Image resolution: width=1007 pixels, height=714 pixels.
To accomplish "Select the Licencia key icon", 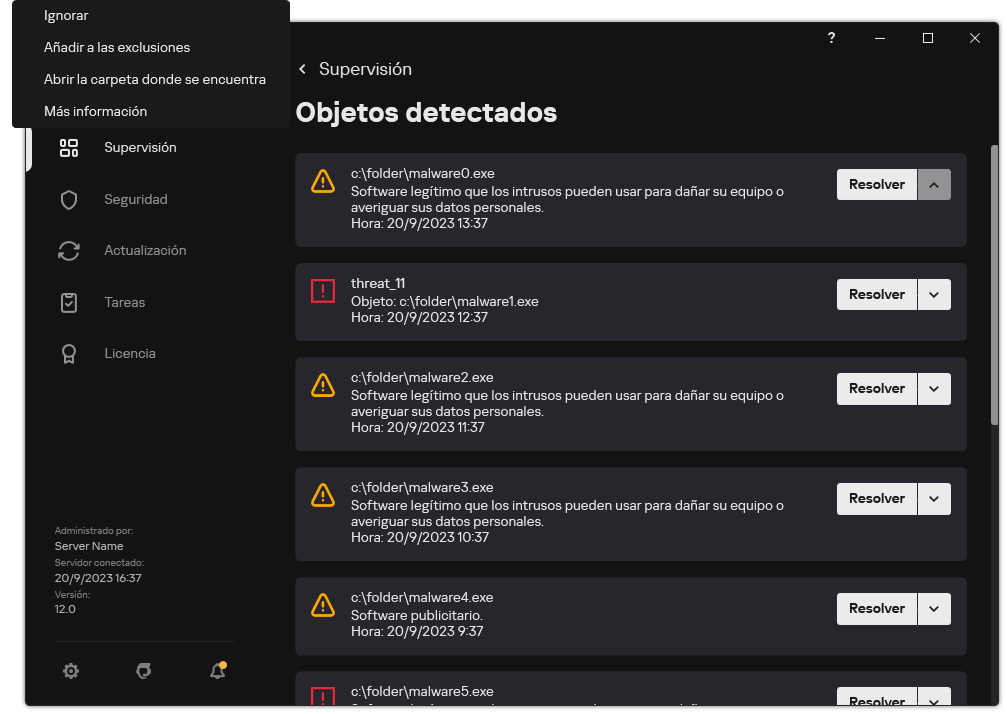I will coord(68,353).
